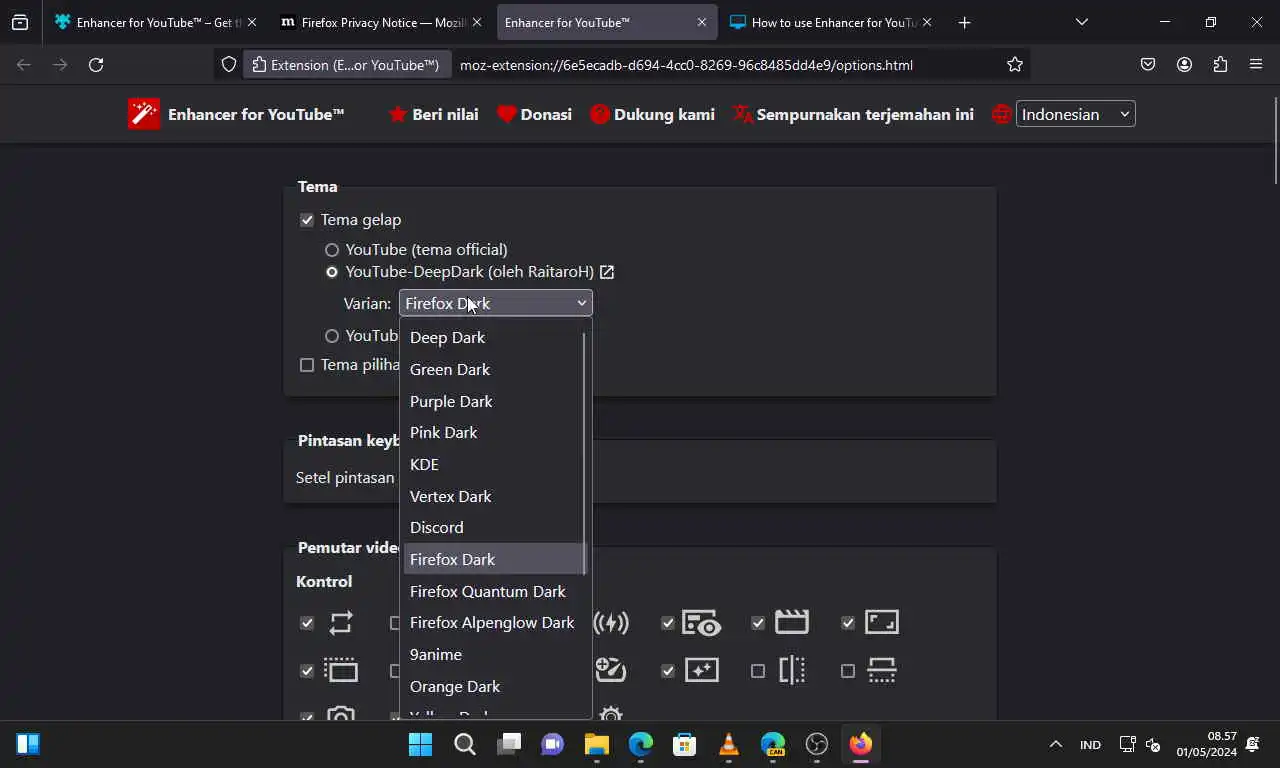Screen dimensions: 1280x768
Task: Click the boost volume icon
Action: pos(611,623)
